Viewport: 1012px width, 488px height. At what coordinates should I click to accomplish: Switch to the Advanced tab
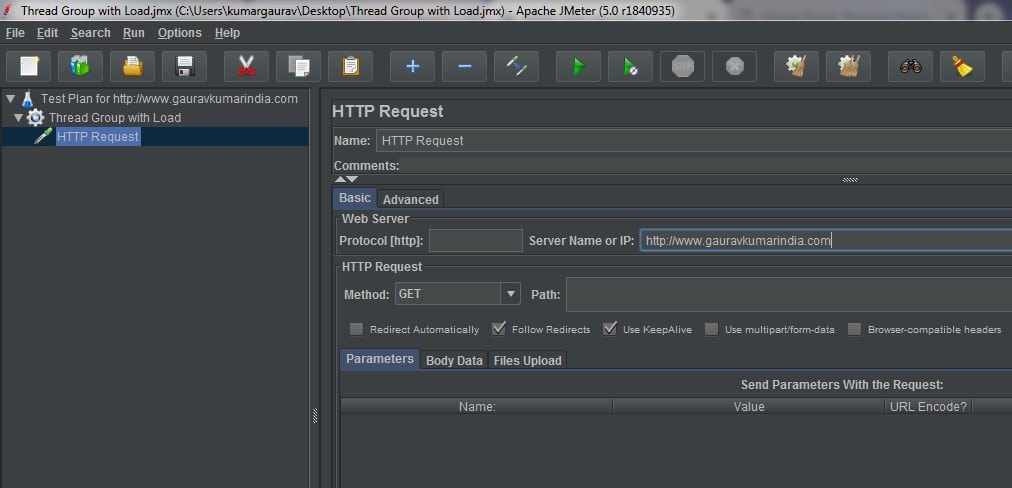410,199
